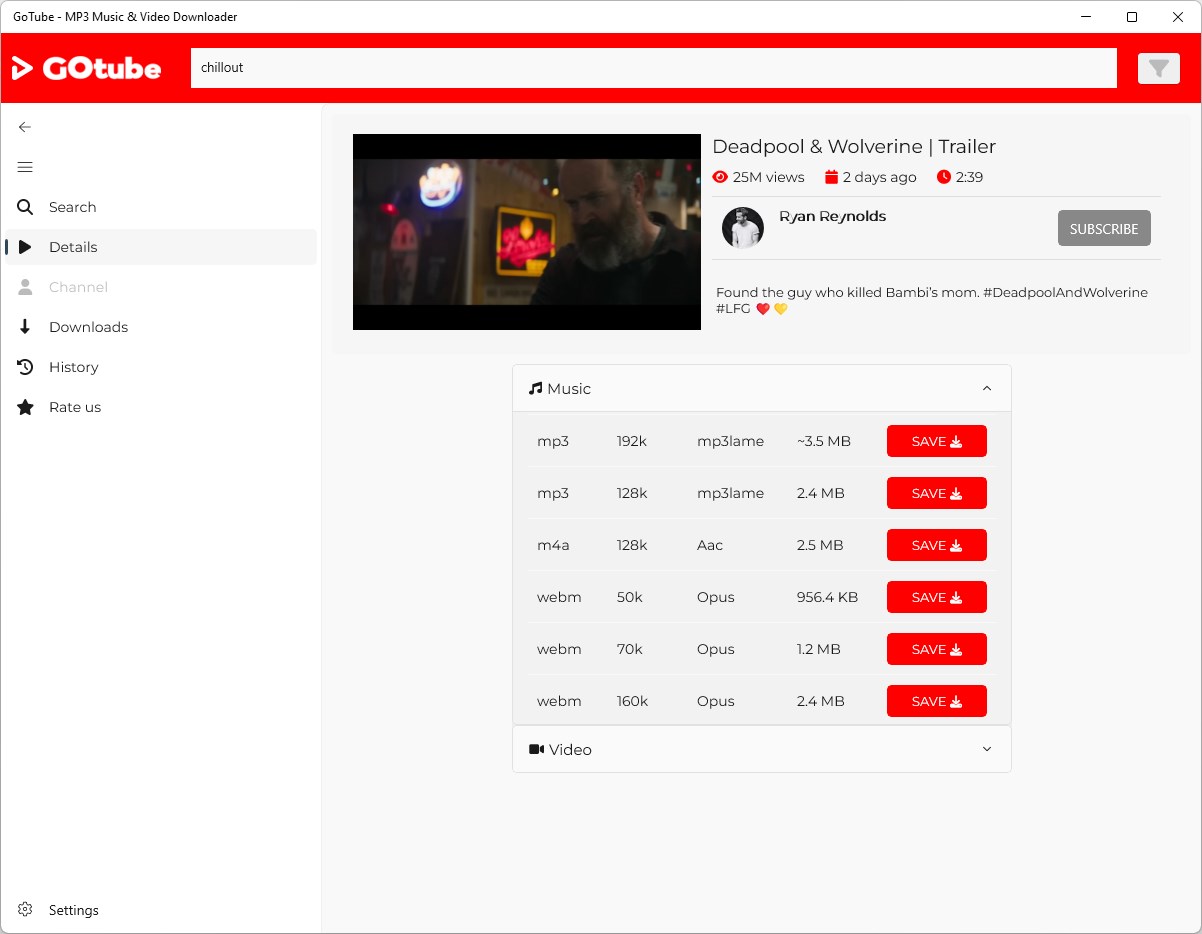The height and width of the screenshot is (934, 1202).
Task: Open the search filter funnel button
Action: pyautogui.click(x=1159, y=68)
